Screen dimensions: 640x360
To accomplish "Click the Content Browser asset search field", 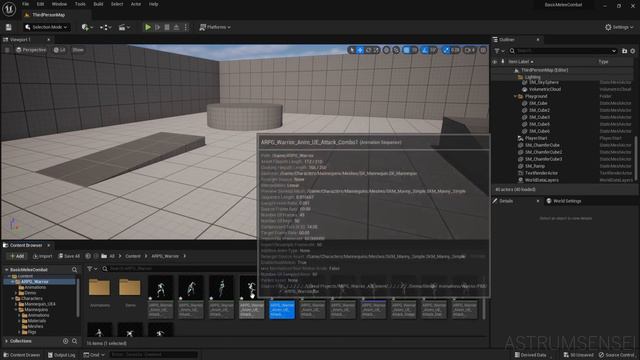I will tap(180, 269).
